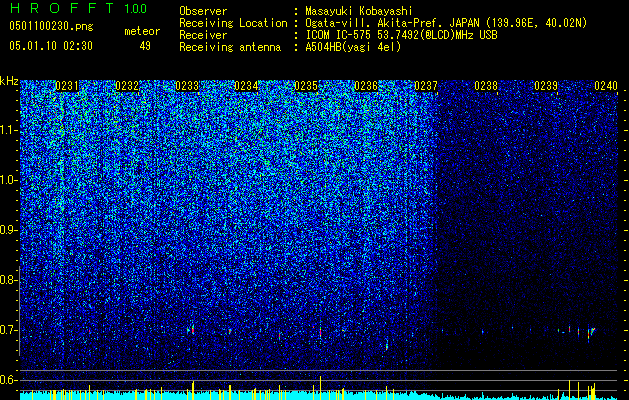Click the date stamp 05.01.10 02:30
This screenshot has height=400, width=629.
(51, 46)
